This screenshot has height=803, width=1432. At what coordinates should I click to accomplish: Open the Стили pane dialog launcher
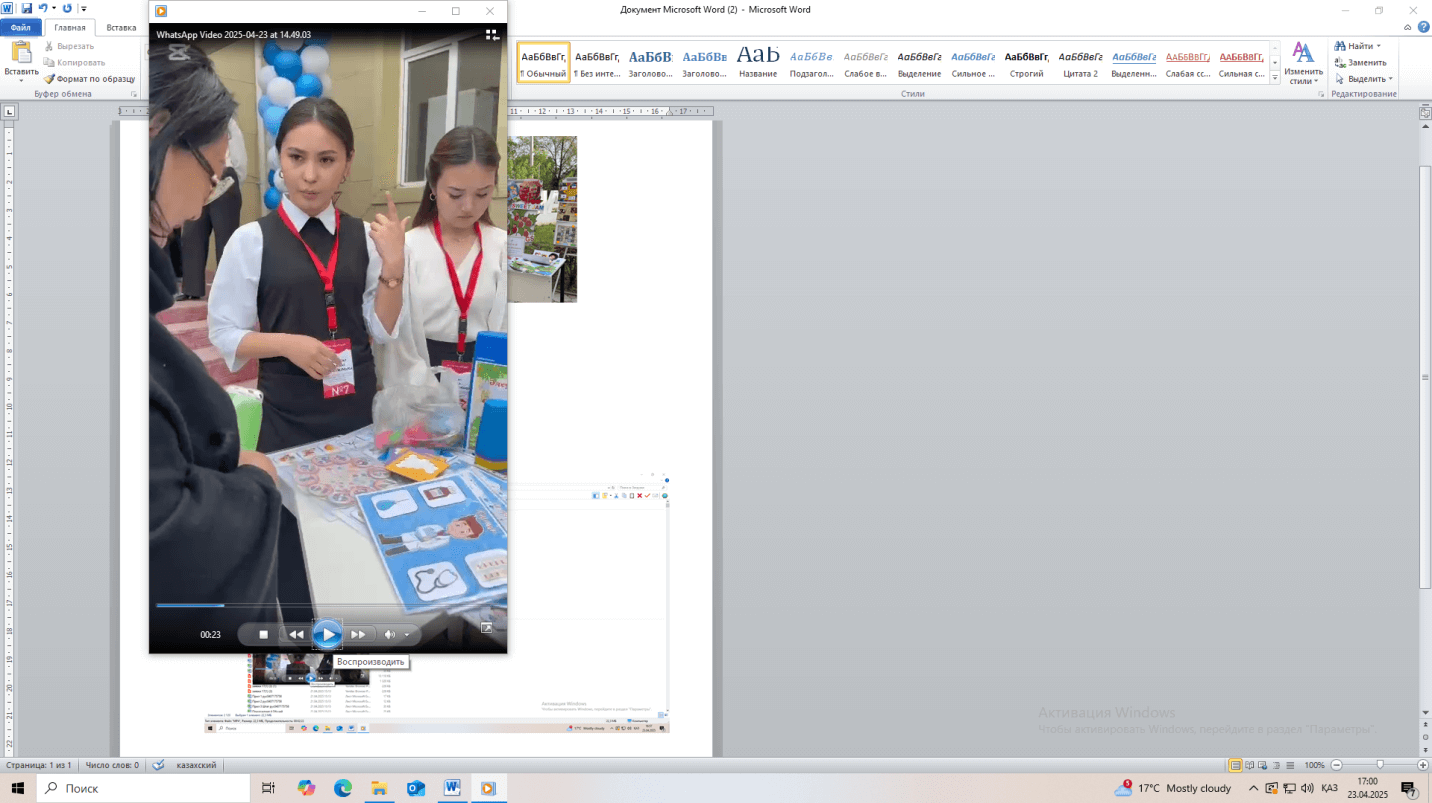1320,94
